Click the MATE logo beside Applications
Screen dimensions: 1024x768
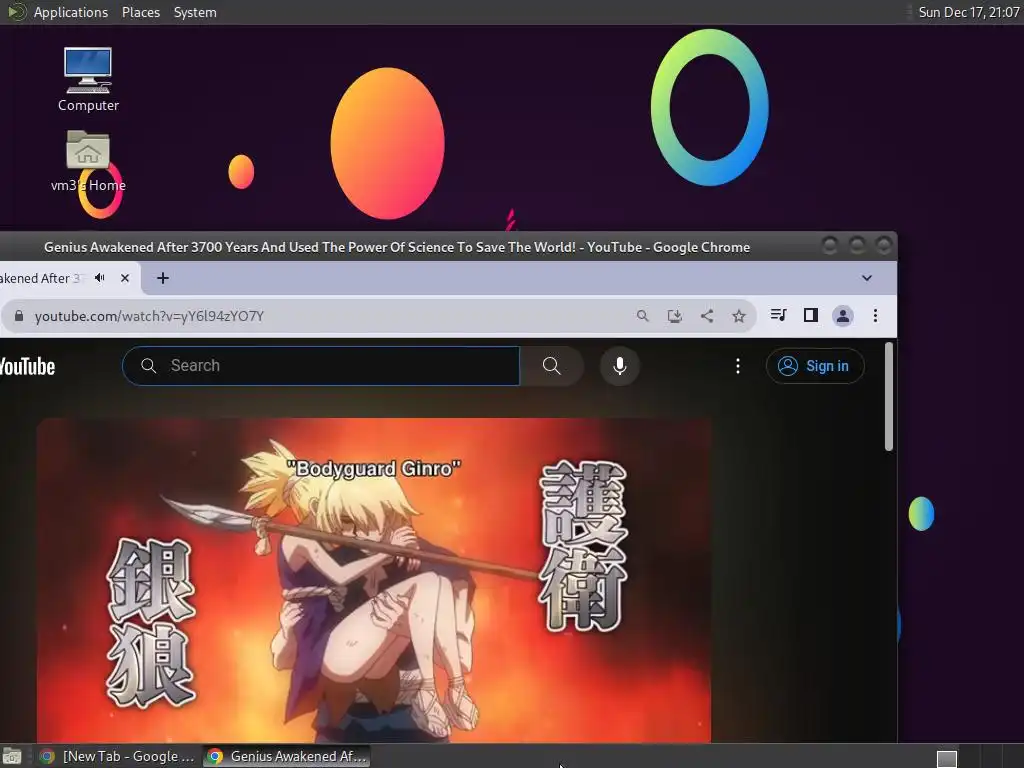(x=16, y=12)
